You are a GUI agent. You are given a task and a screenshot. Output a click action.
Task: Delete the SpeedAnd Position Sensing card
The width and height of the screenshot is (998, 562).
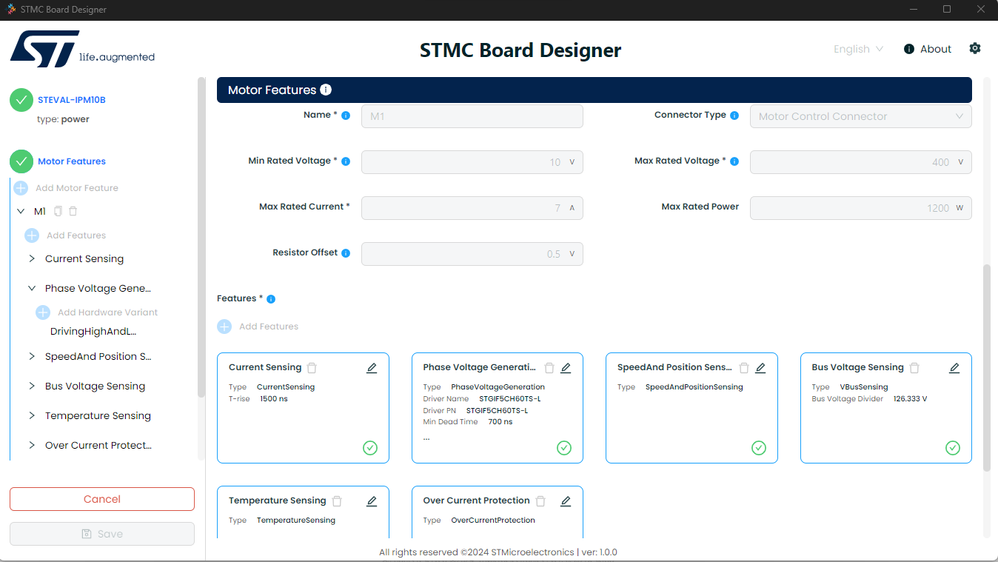coord(744,368)
